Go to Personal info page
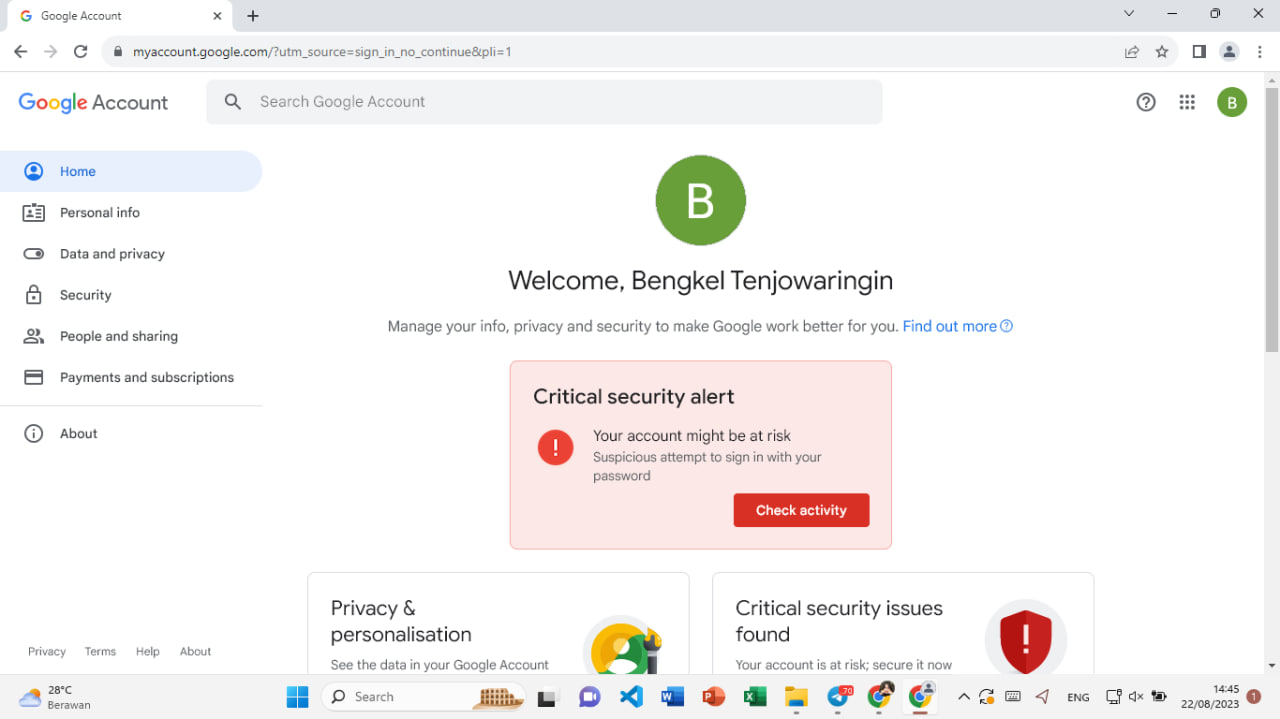This screenshot has width=1280, height=719. click(x=99, y=213)
